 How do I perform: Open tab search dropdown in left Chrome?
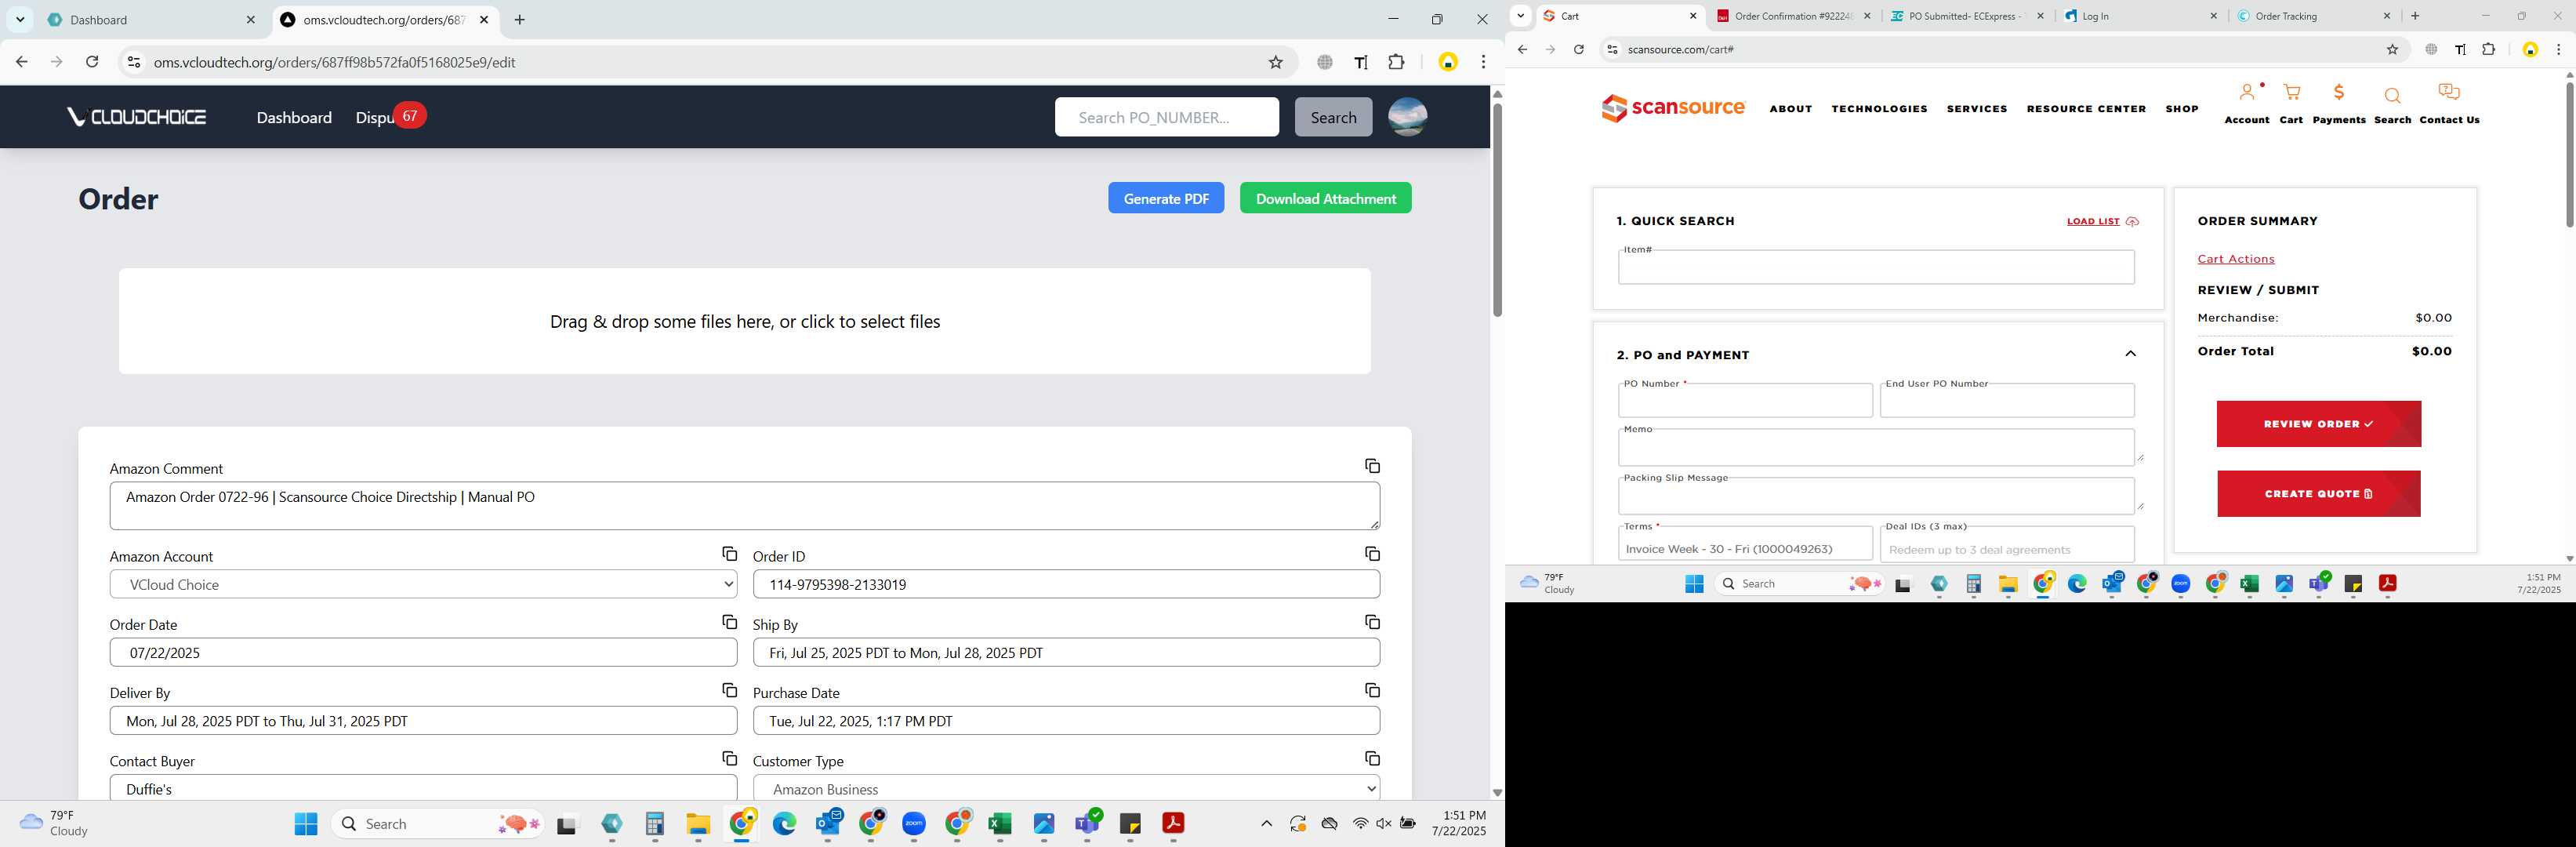pos(20,19)
